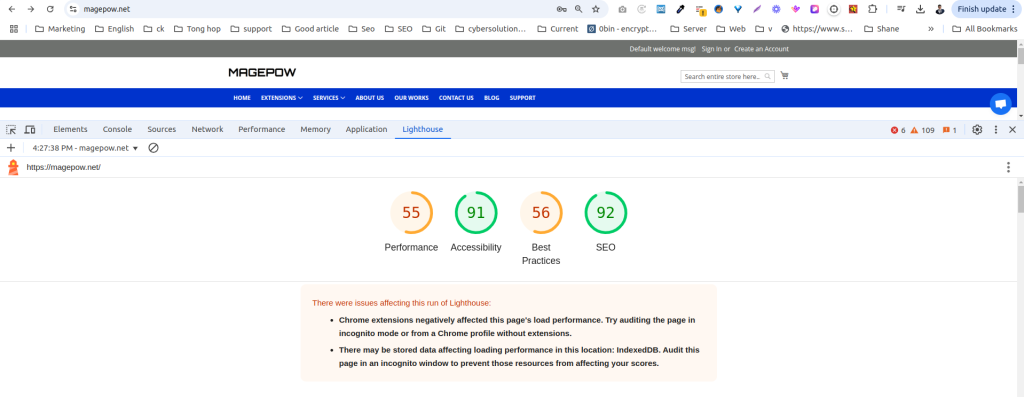1024x397 pixels.
Task: Open the BLOG page
Action: [x=492, y=98]
